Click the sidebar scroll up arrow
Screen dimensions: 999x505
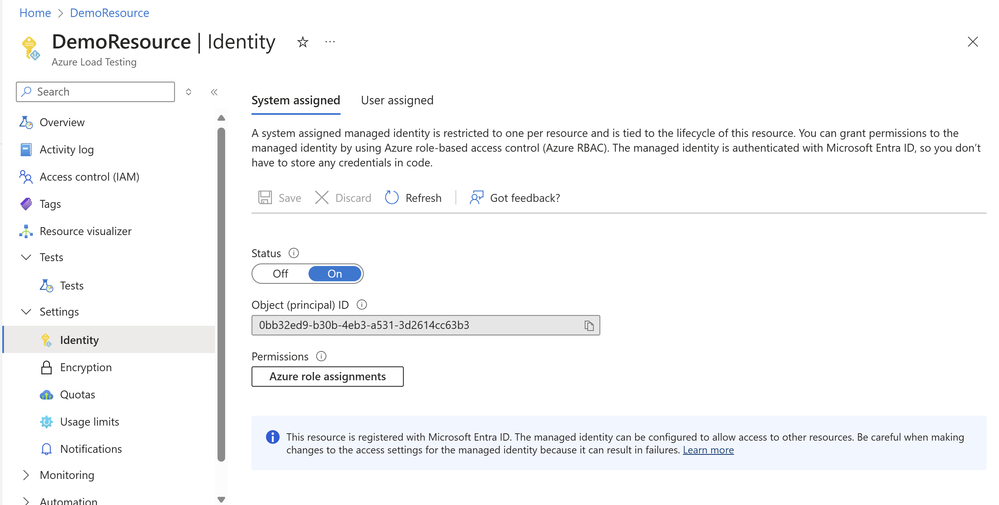pos(221,118)
